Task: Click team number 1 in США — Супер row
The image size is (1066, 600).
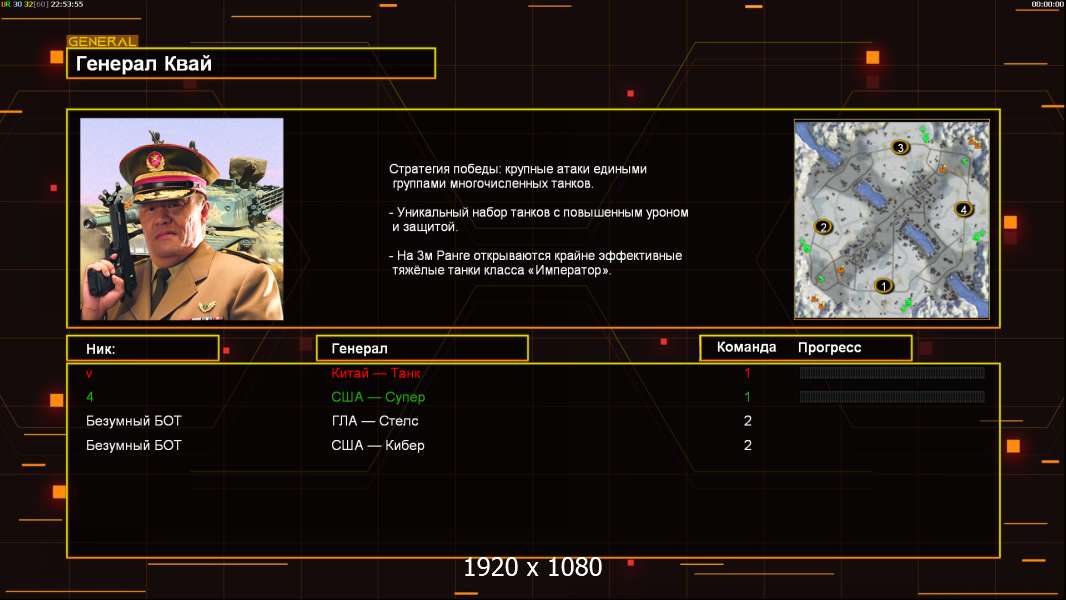Action: point(747,397)
